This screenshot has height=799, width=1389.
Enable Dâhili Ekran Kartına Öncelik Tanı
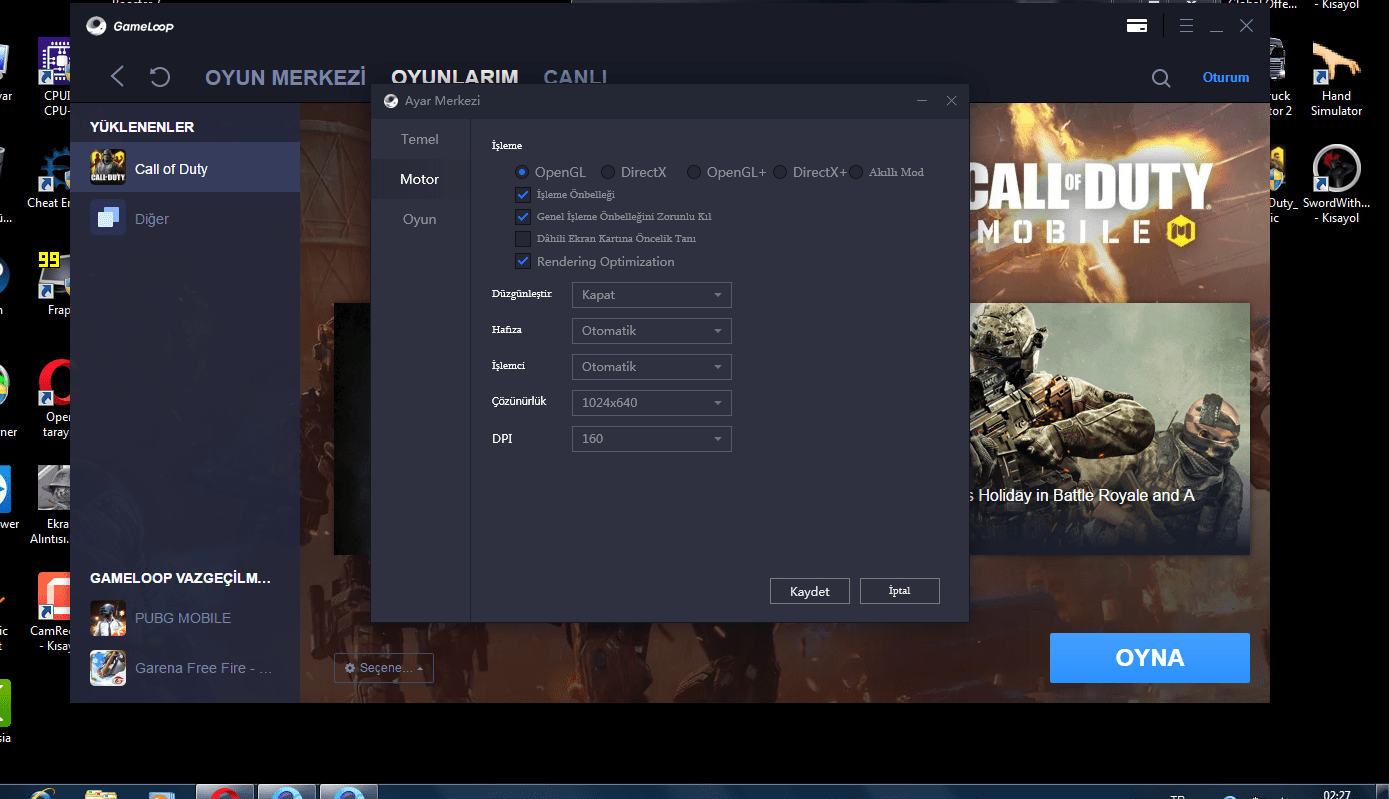click(522, 238)
